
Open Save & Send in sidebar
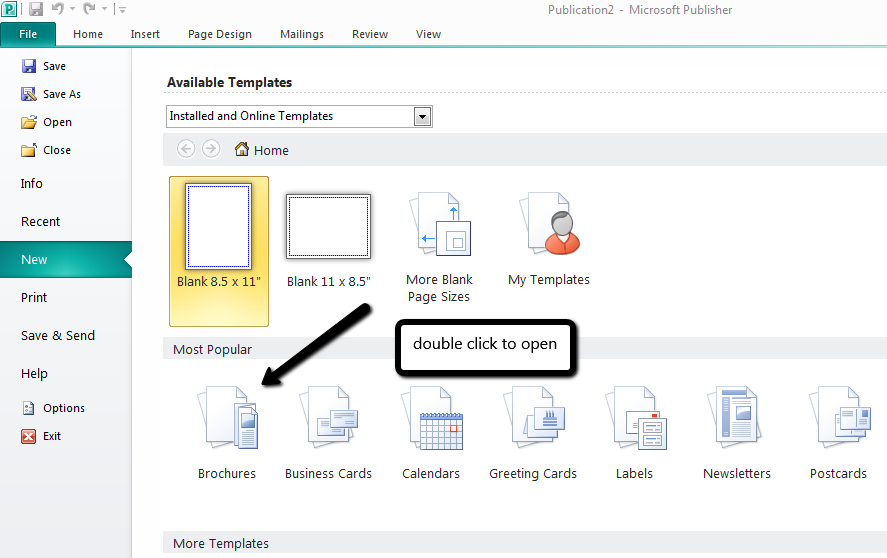point(58,335)
